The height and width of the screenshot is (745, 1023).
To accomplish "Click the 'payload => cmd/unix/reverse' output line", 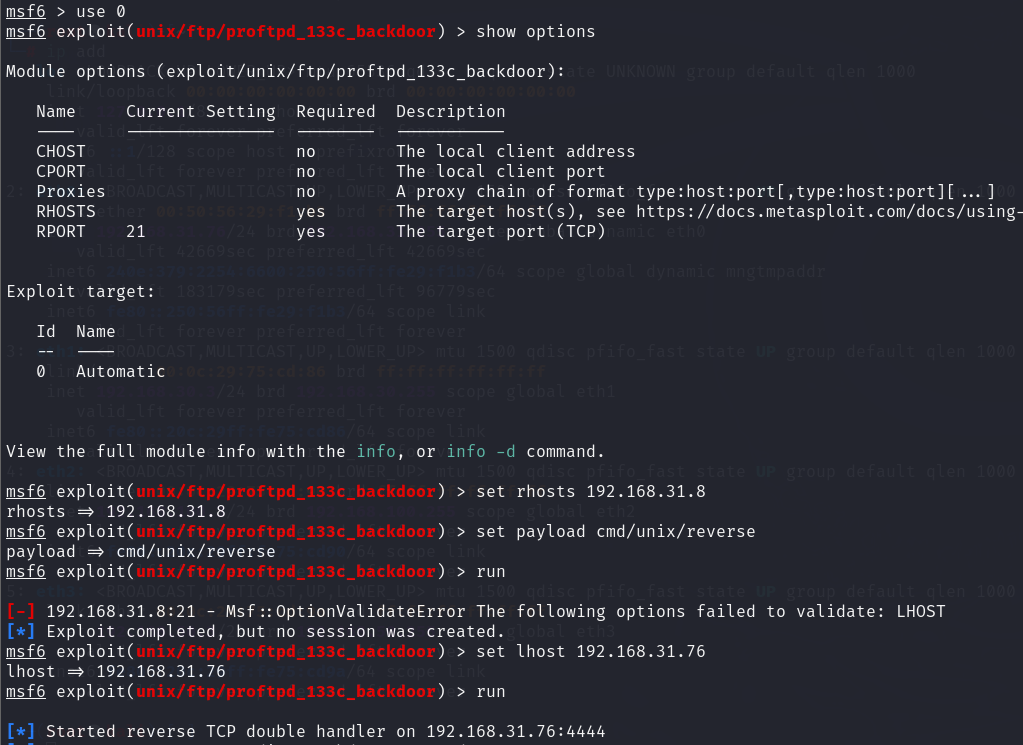I will pyautogui.click(x=140, y=552).
